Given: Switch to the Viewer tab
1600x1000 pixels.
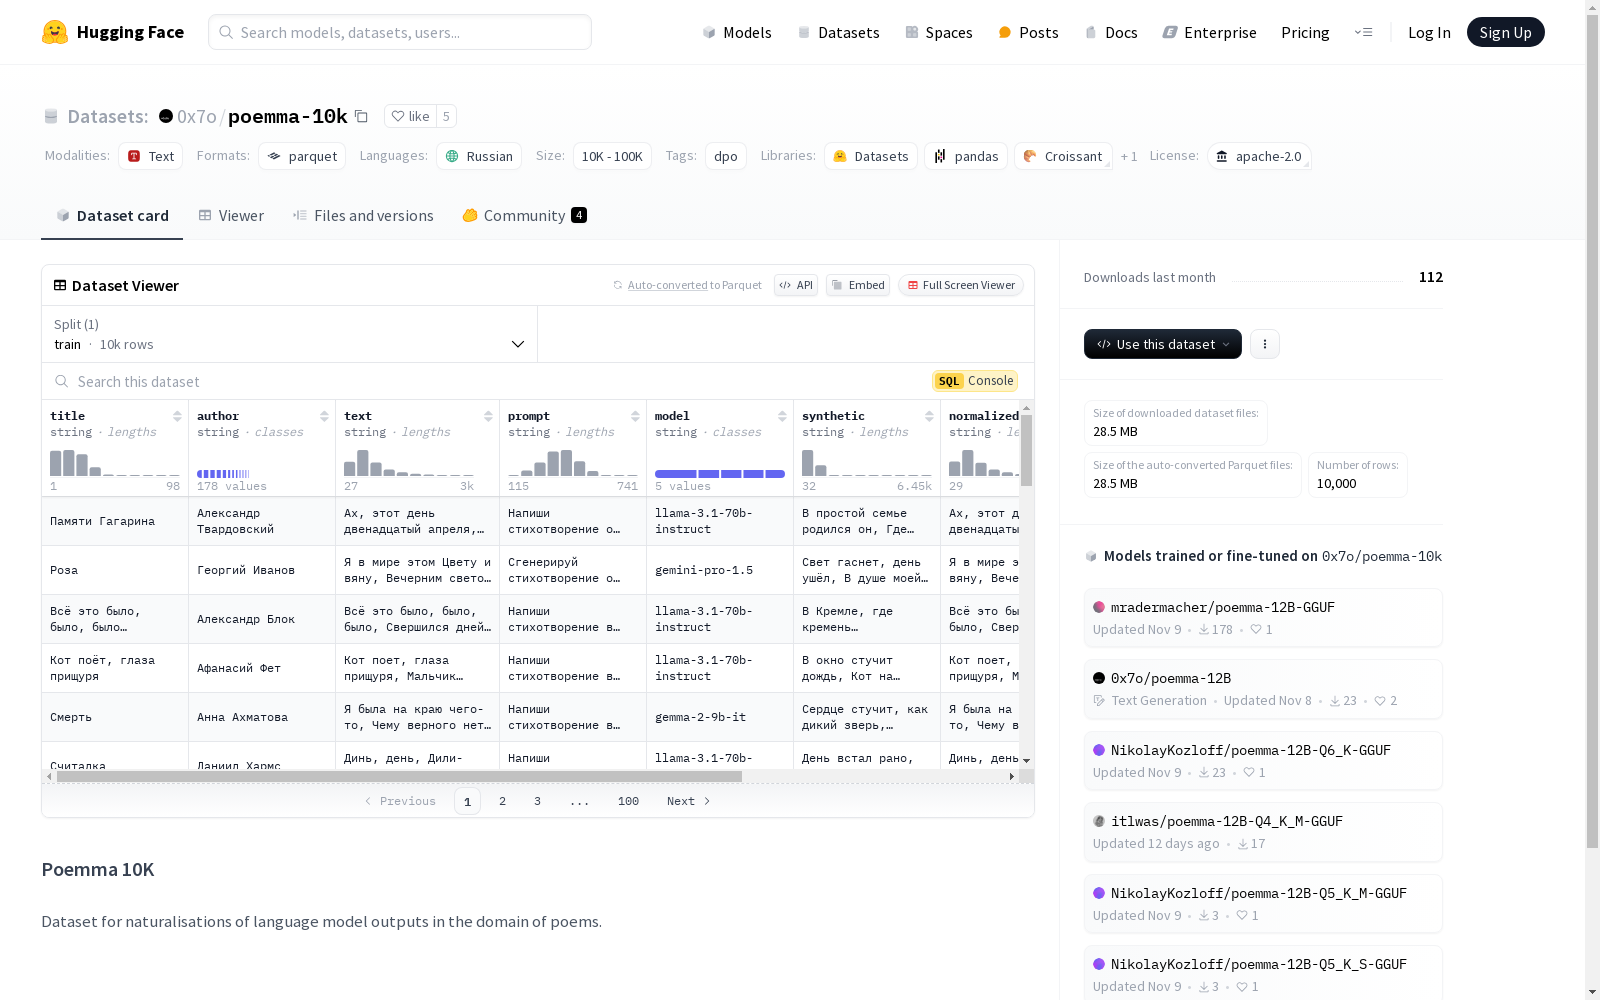Looking at the screenshot, I should [231, 216].
